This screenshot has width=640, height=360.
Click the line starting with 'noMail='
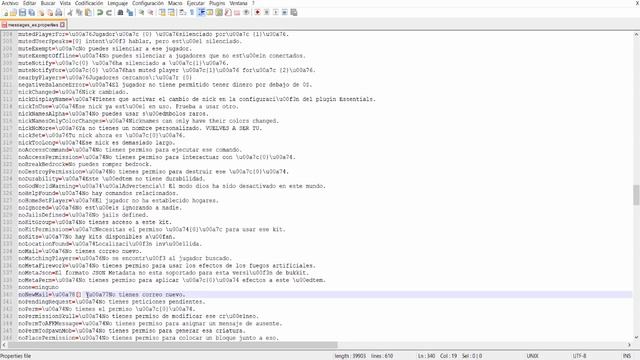(x=80, y=251)
